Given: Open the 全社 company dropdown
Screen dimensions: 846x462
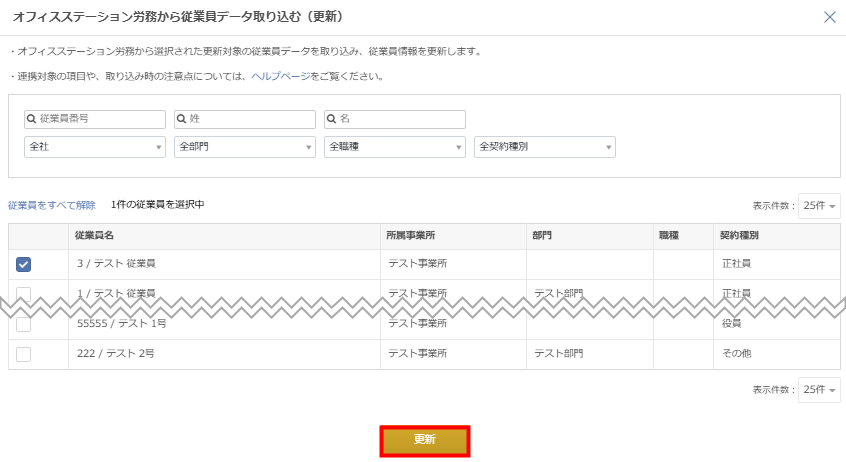Looking at the screenshot, I should click(95, 147).
